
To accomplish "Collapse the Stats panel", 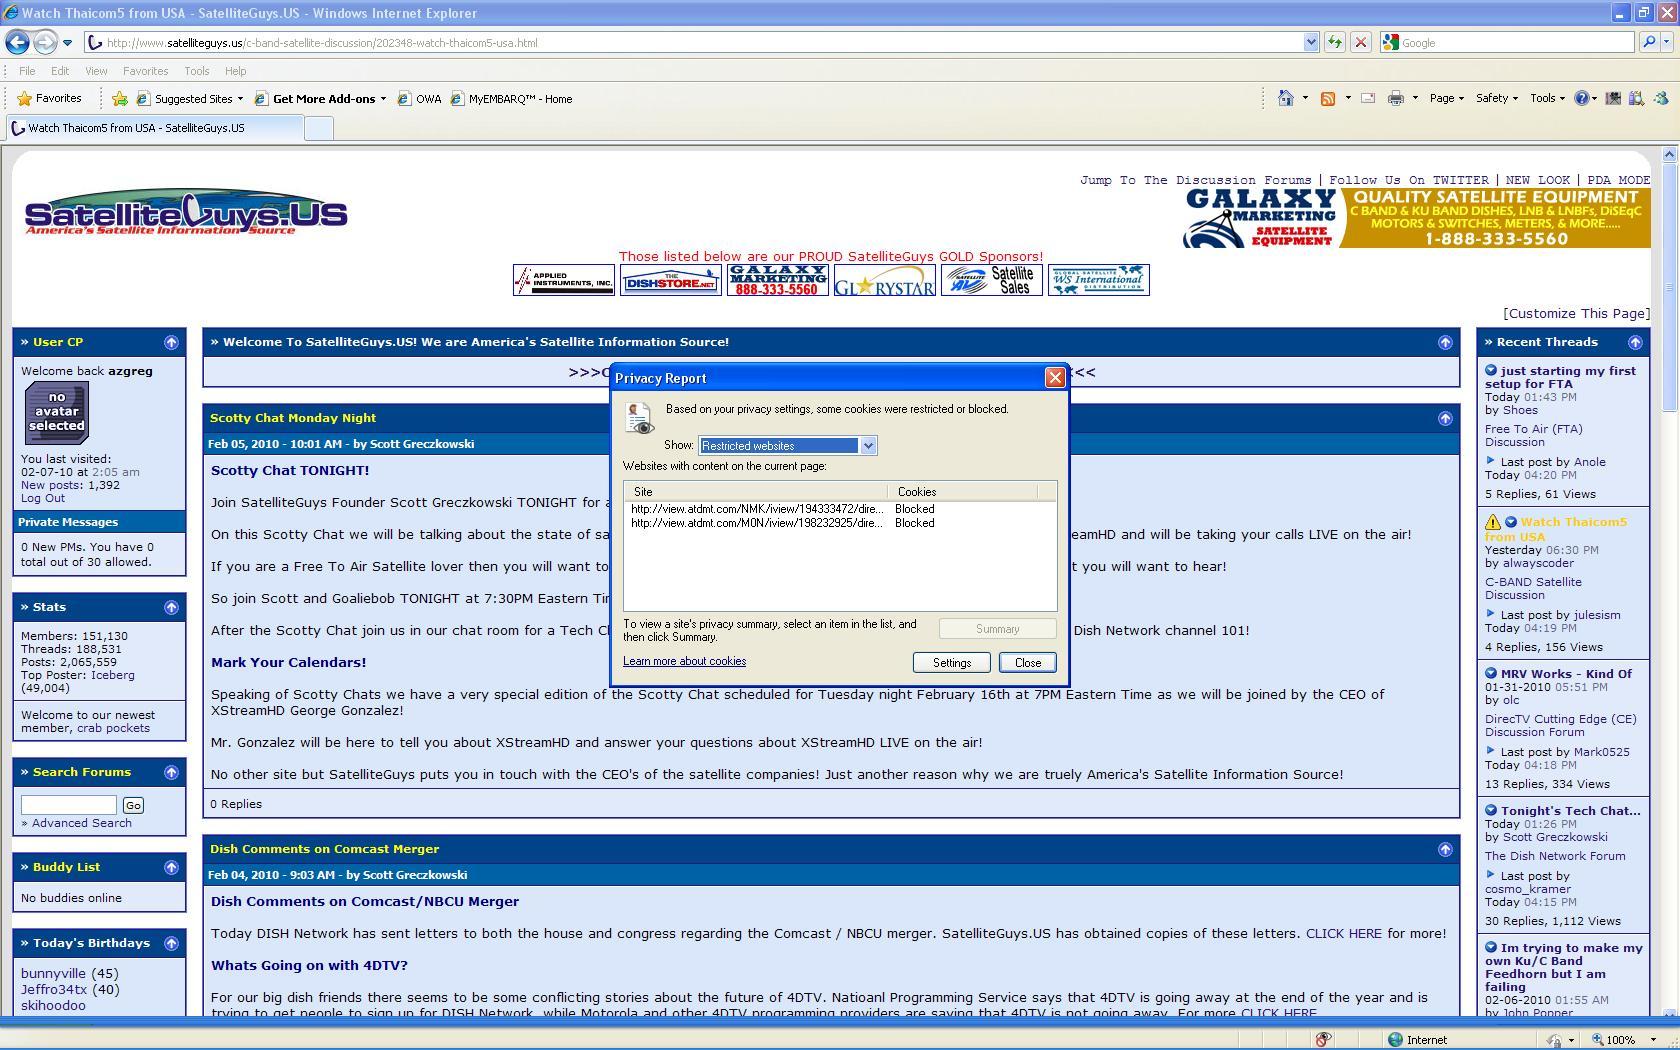I will 171,607.
